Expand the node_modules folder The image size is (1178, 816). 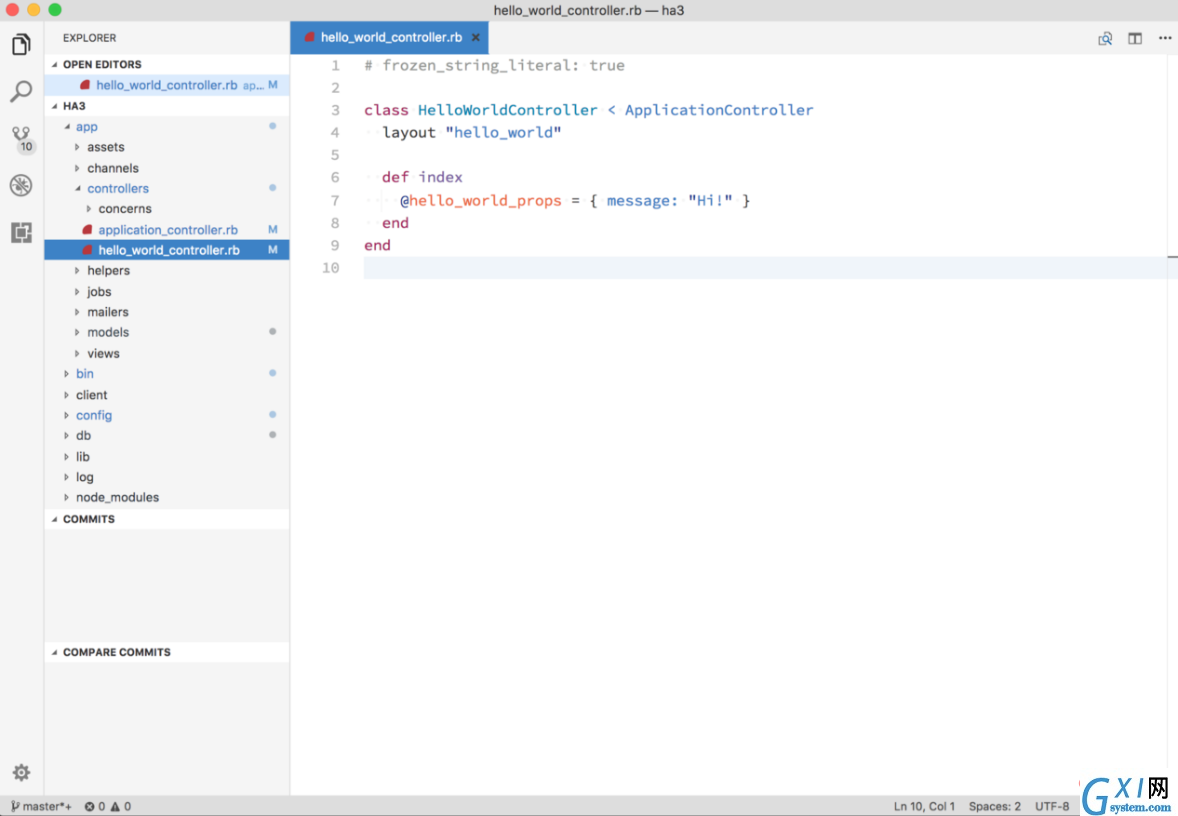click(117, 497)
